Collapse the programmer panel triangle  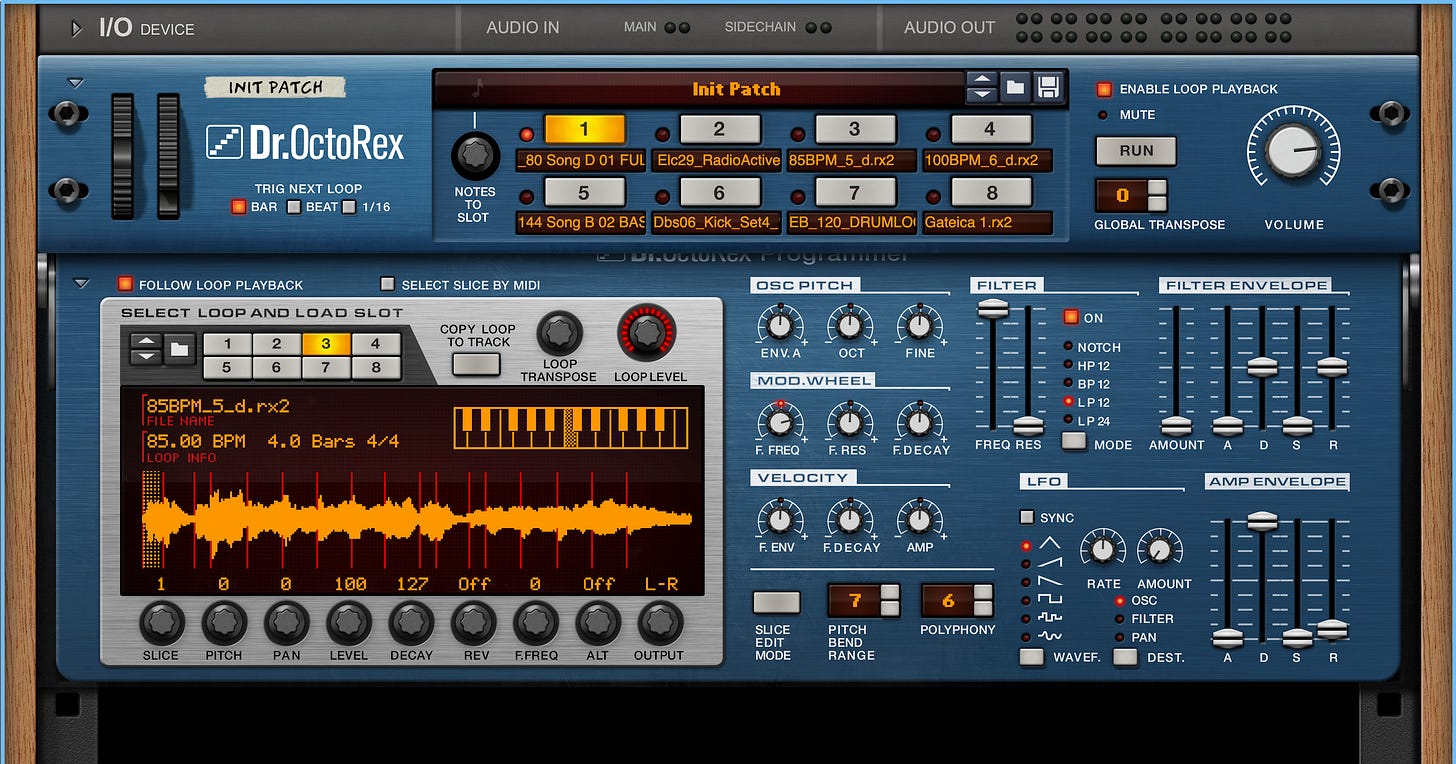(80, 284)
